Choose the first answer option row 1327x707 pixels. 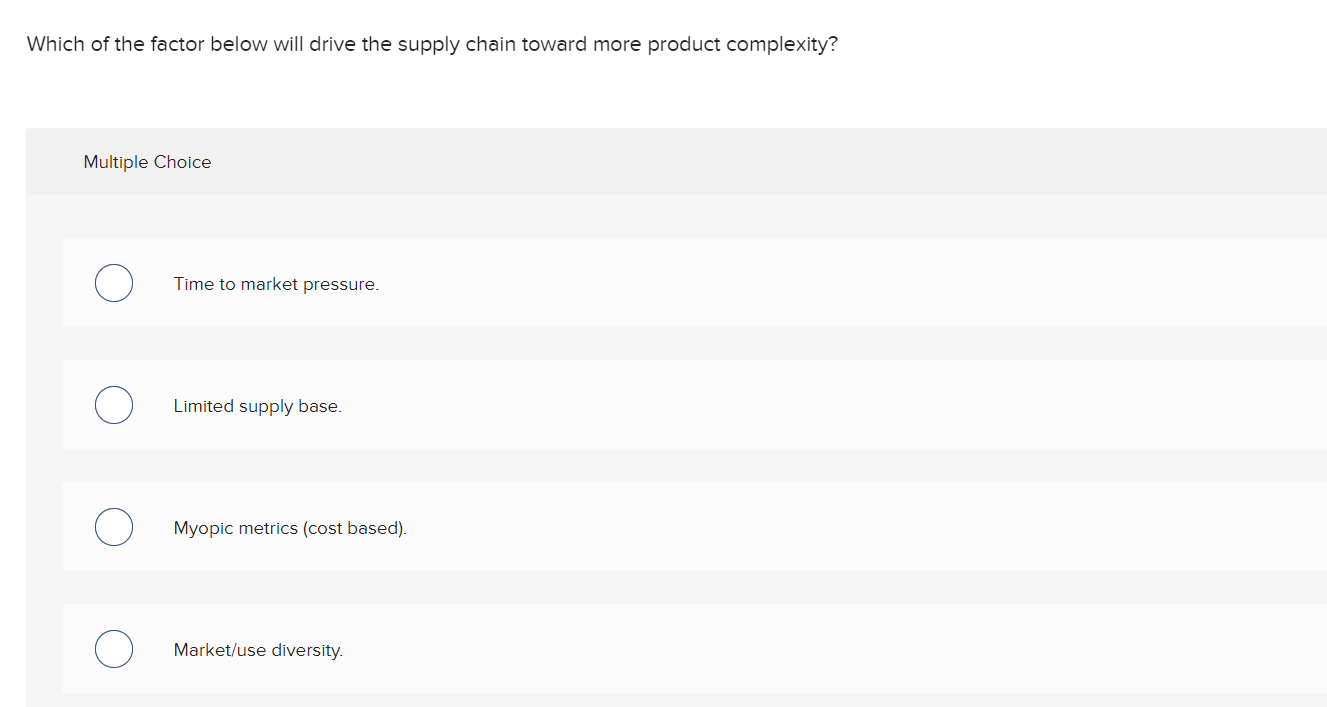pos(600,283)
